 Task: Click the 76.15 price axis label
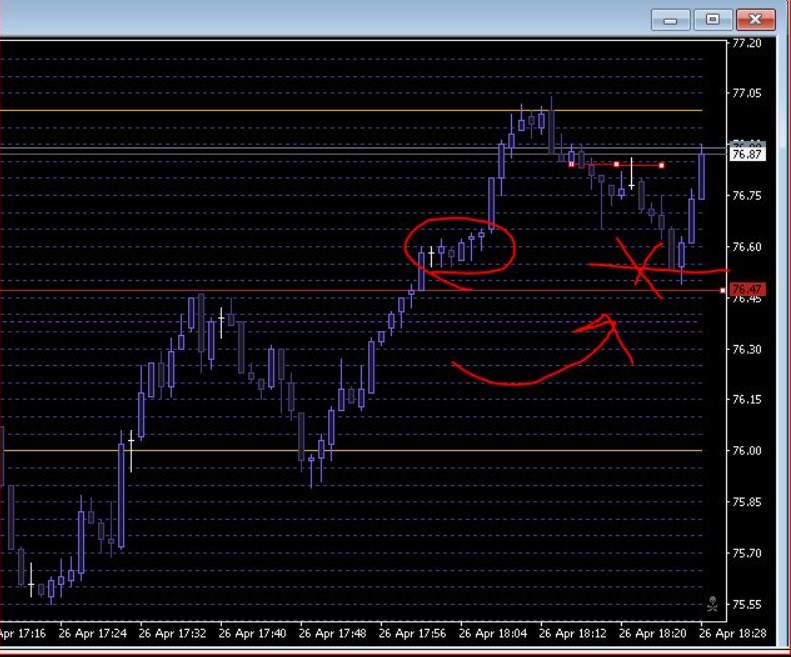click(x=747, y=400)
